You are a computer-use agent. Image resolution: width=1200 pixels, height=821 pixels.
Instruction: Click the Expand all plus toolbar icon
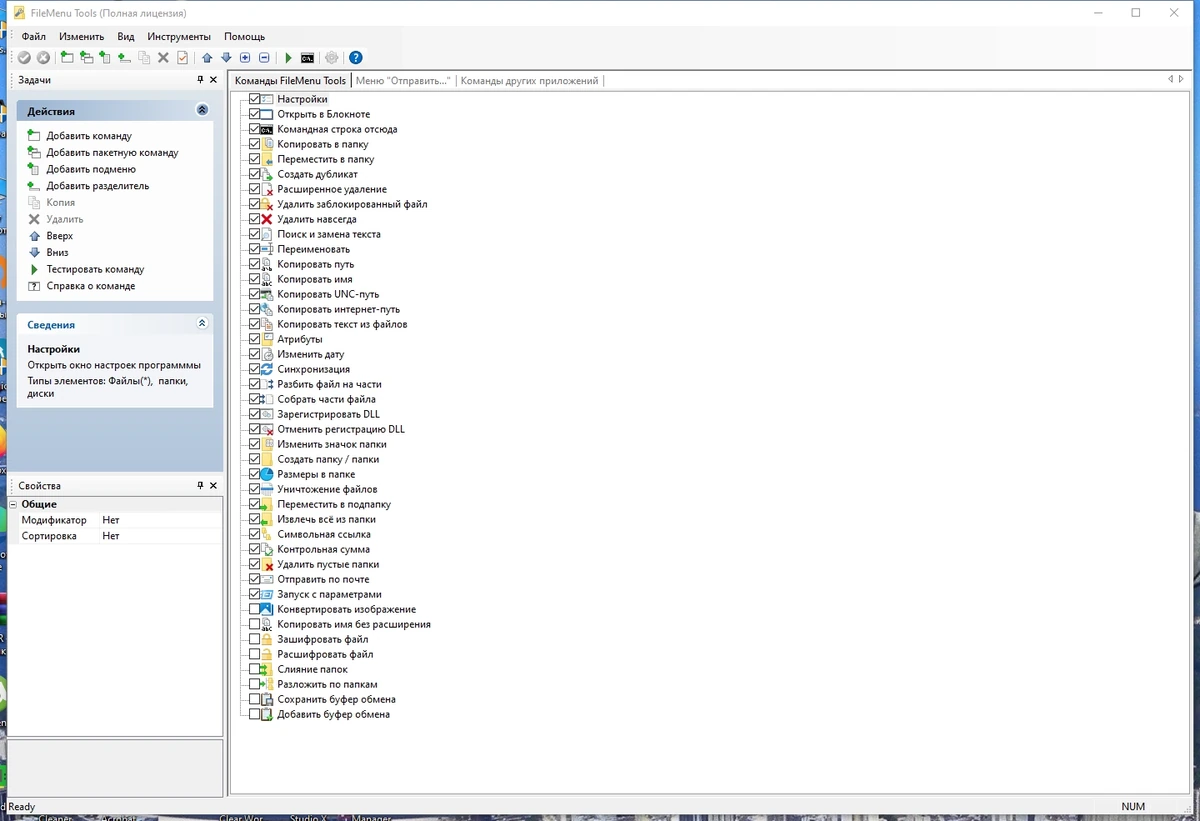[x=245, y=58]
